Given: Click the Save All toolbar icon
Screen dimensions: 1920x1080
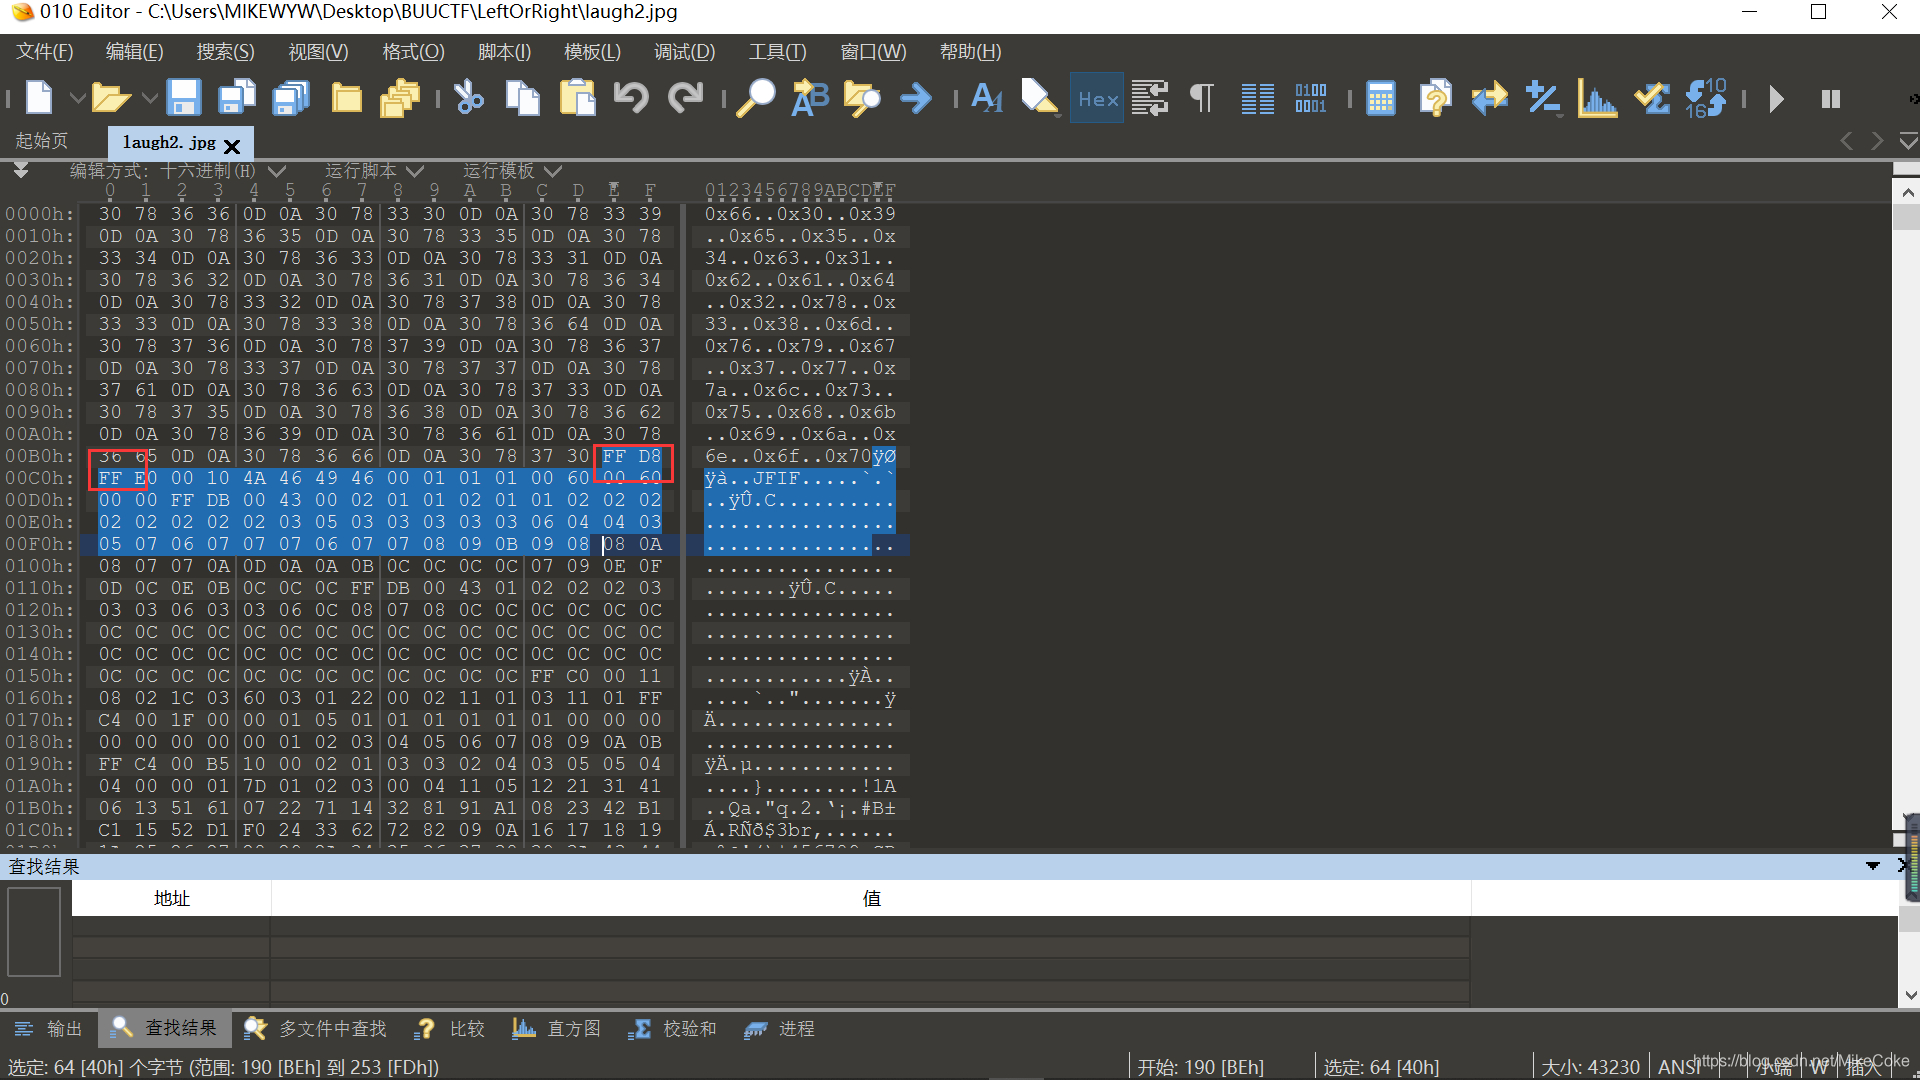Looking at the screenshot, I should coord(292,98).
